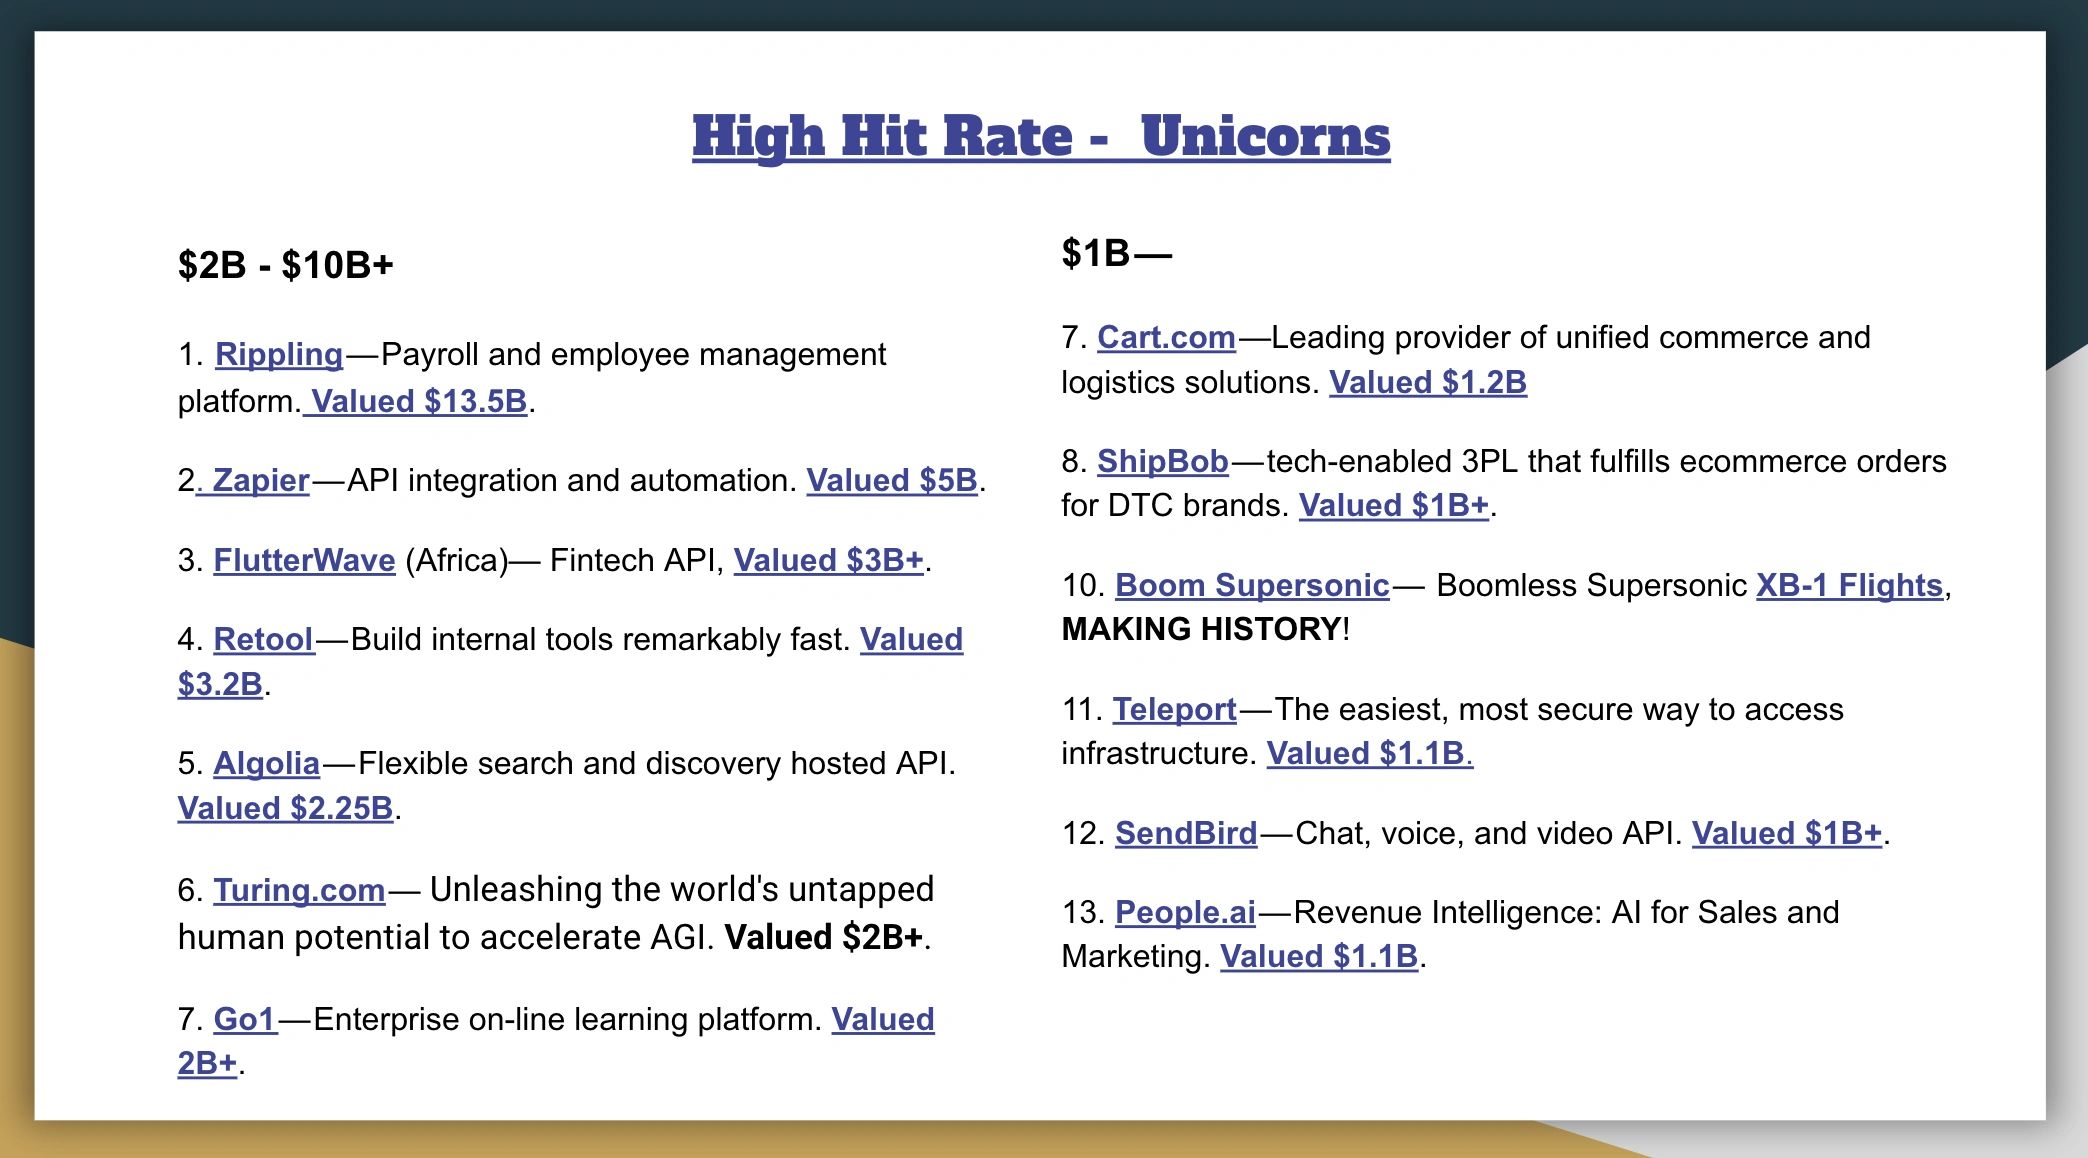
Task: Open the '$3.2B' Retool valuation link
Action: pos(220,685)
